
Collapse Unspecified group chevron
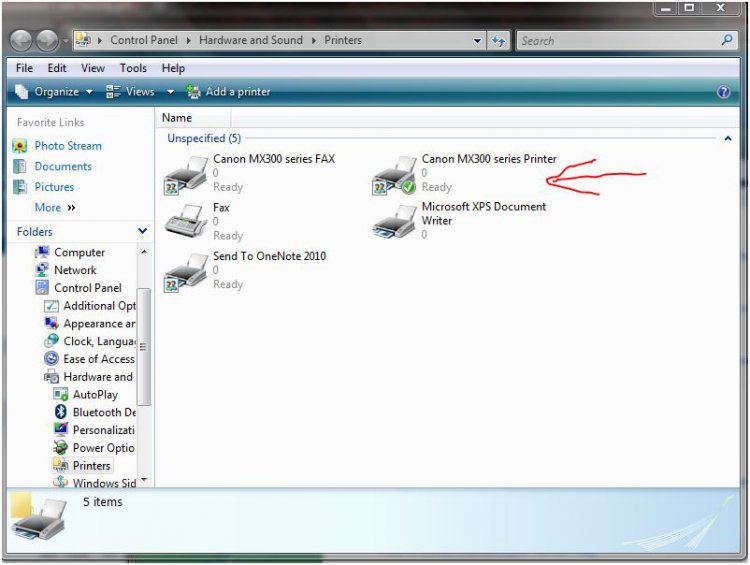pos(728,138)
